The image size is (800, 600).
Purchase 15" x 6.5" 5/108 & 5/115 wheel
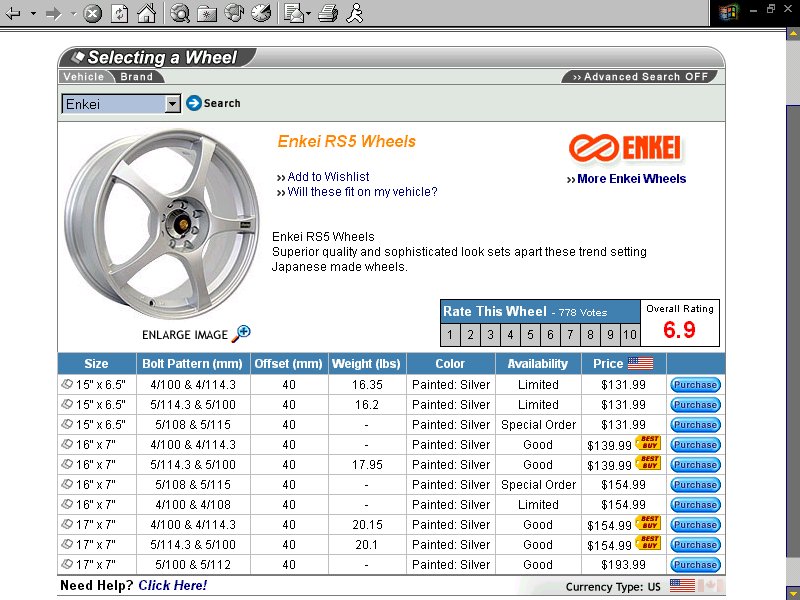pos(695,424)
